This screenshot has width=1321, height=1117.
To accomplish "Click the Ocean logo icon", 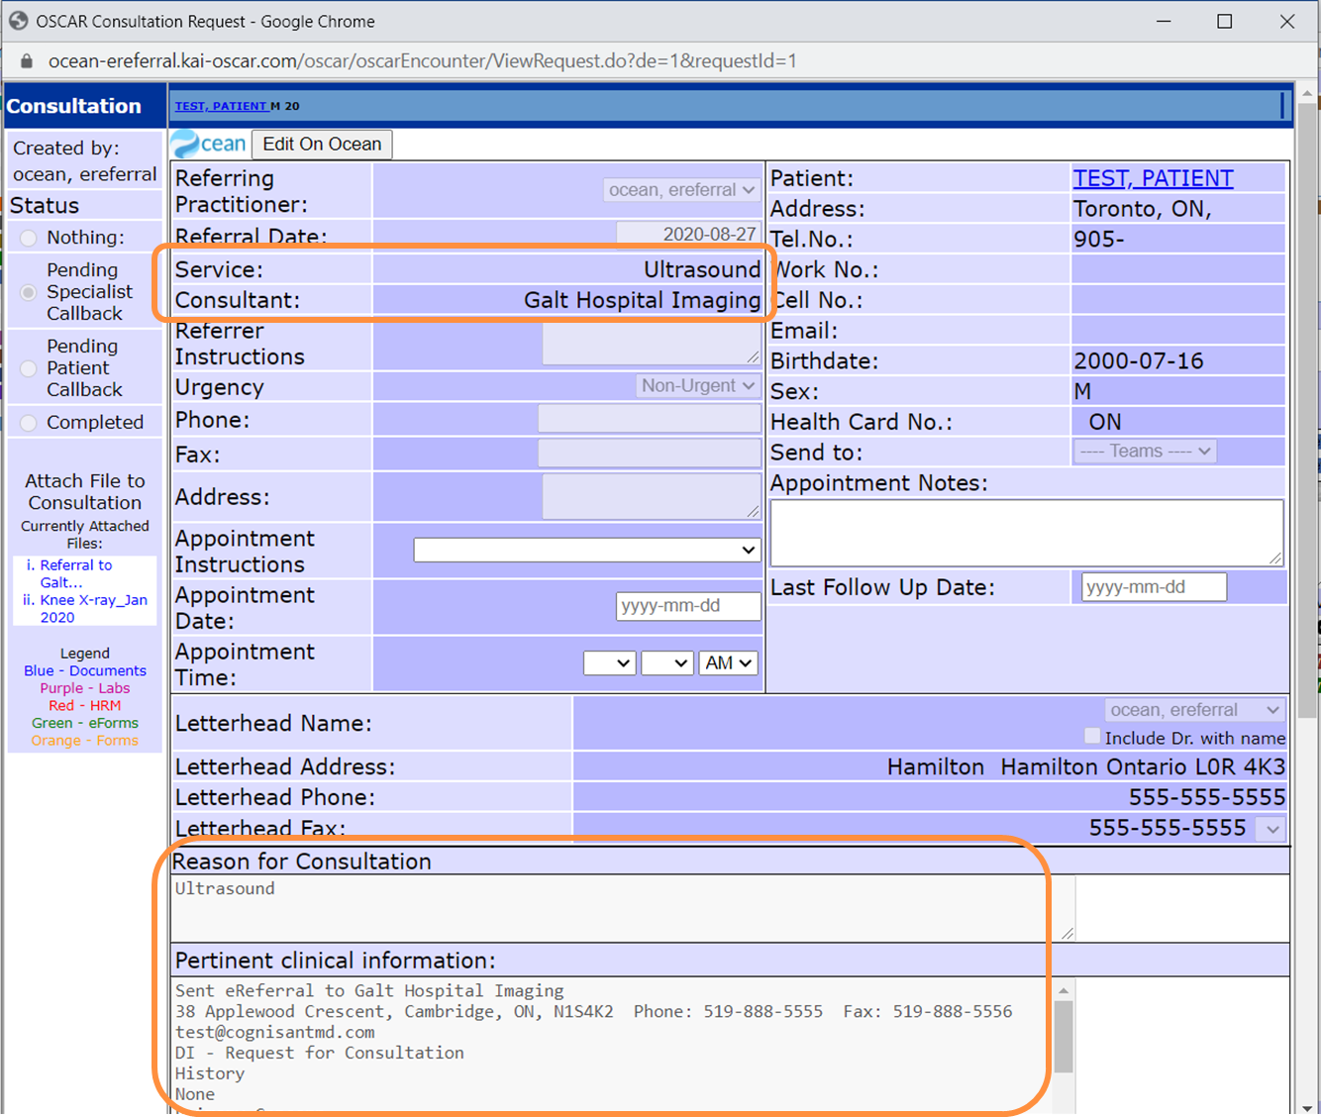I will 208,144.
